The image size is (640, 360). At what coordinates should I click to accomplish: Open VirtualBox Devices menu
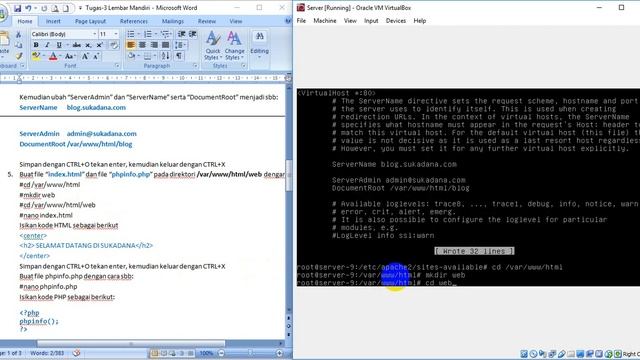(396, 21)
